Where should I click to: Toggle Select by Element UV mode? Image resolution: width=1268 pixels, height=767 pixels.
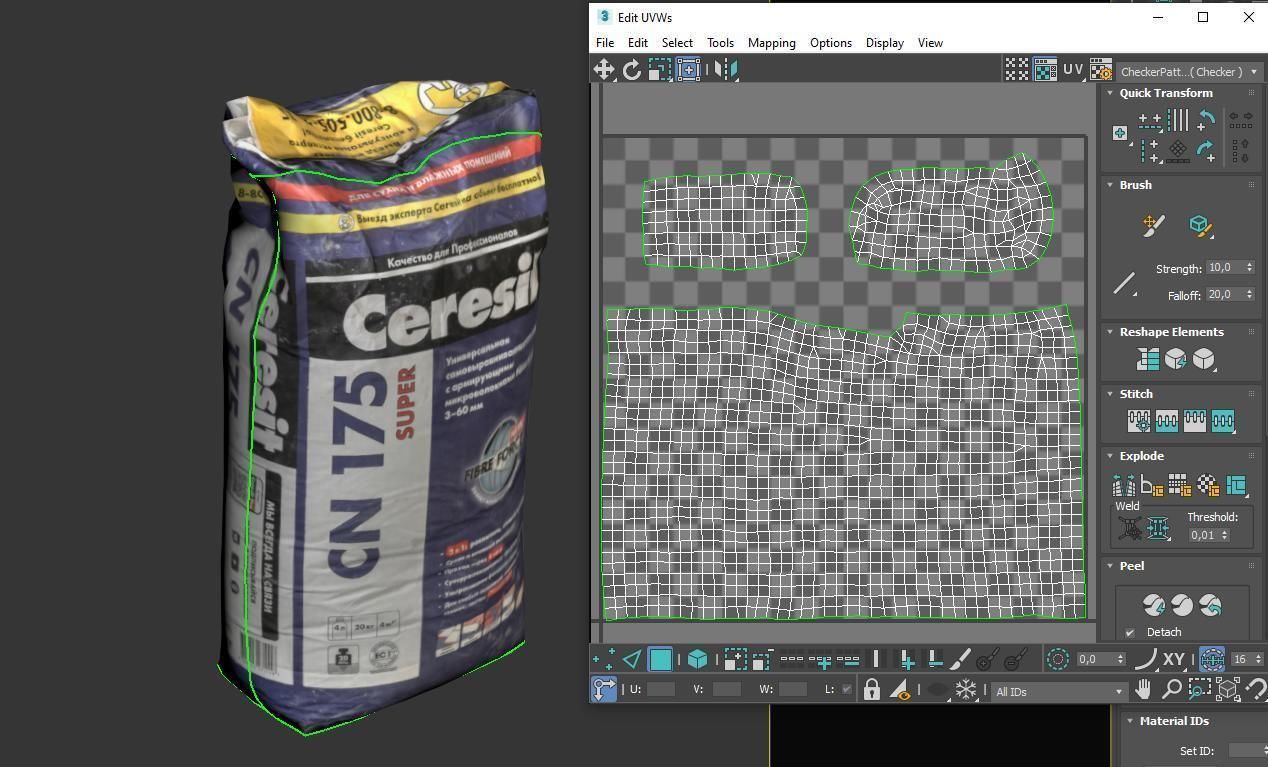coord(697,659)
